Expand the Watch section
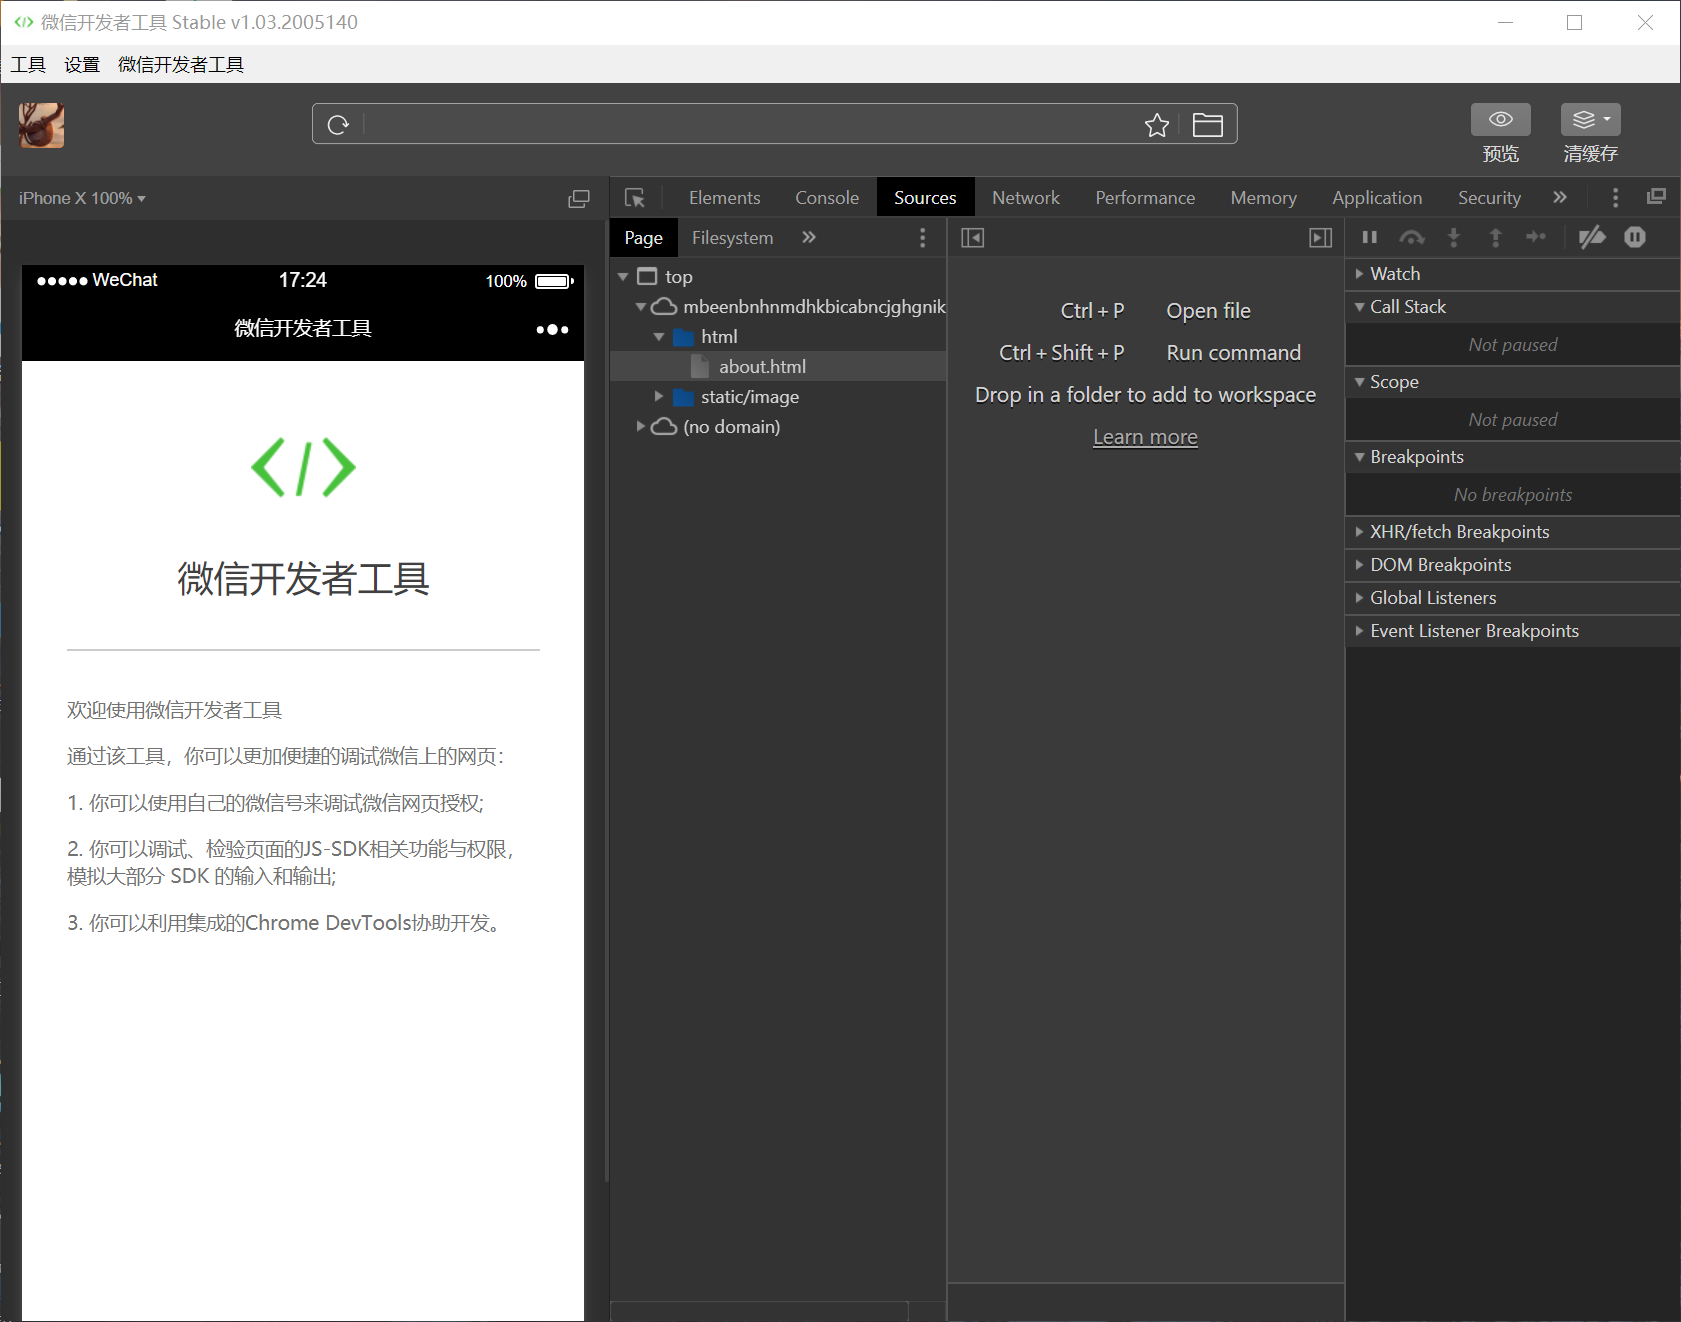This screenshot has width=1681, height=1322. click(1512, 274)
